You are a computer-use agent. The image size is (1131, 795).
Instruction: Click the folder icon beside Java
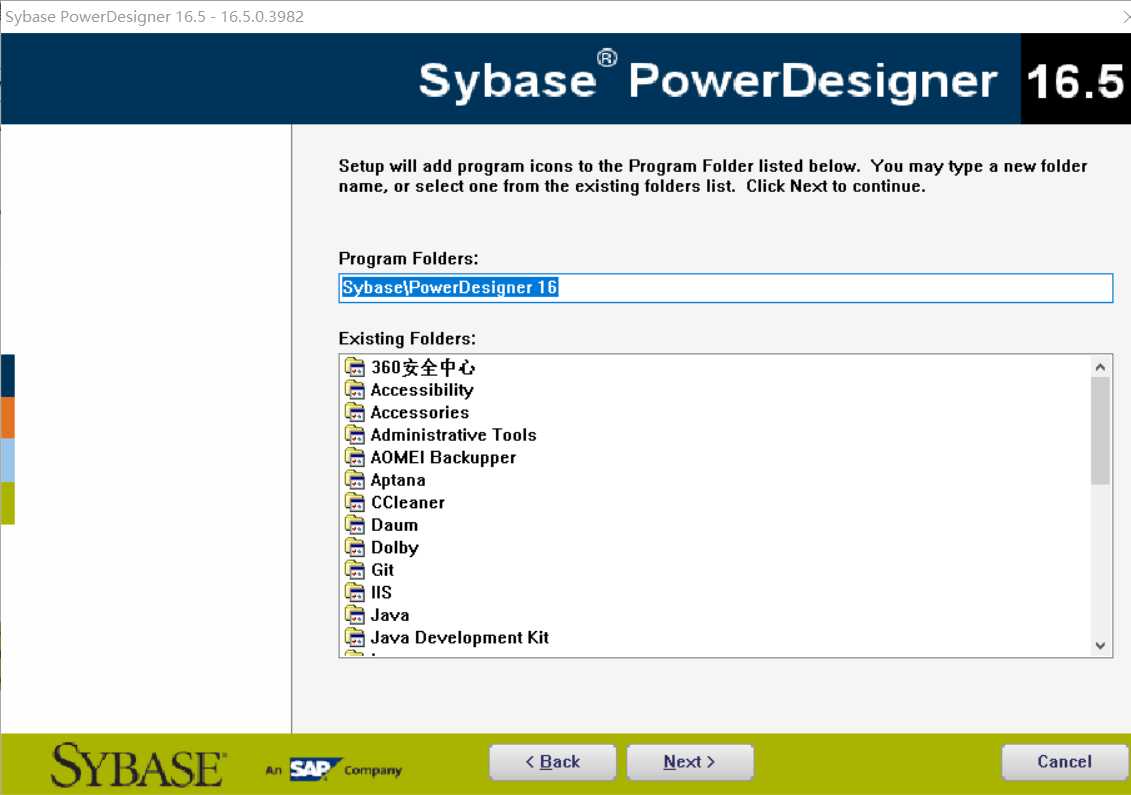click(354, 615)
